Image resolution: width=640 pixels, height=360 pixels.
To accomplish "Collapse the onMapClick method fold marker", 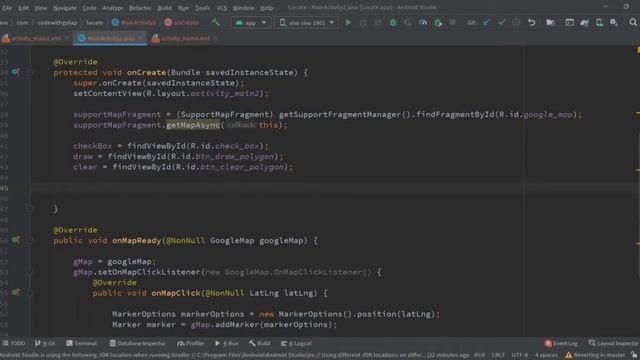I will [x=30, y=293].
